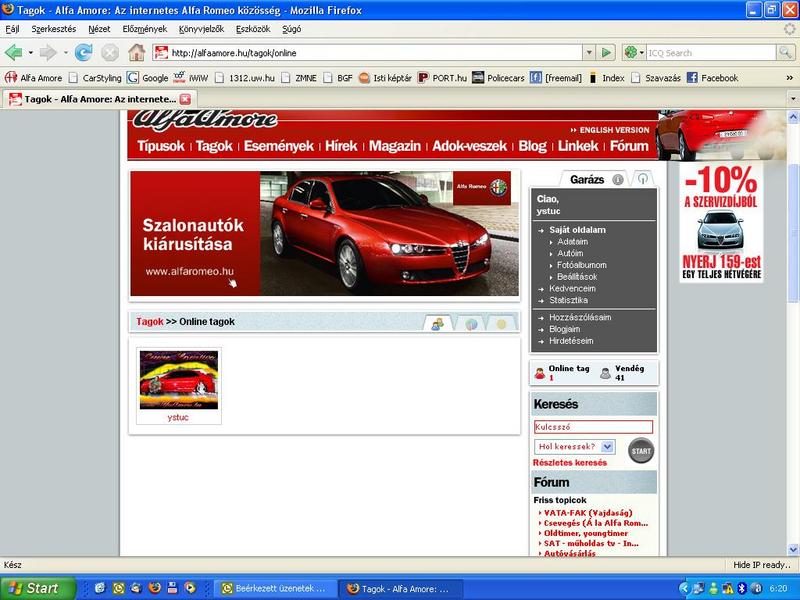Open the Alfa Amore bookmark
This screenshot has height=600, width=800.
click(34, 78)
